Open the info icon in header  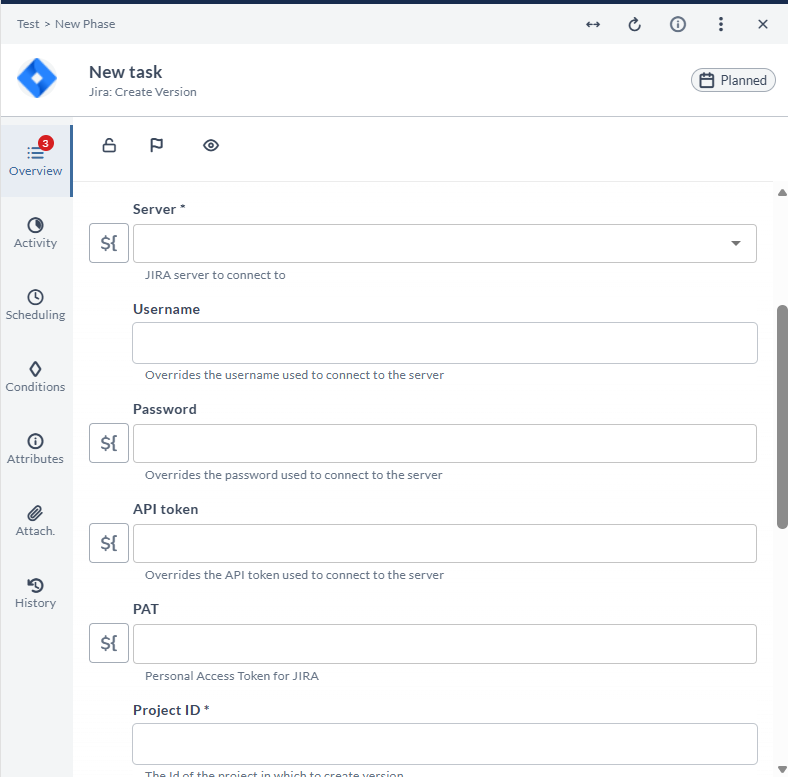coord(677,24)
